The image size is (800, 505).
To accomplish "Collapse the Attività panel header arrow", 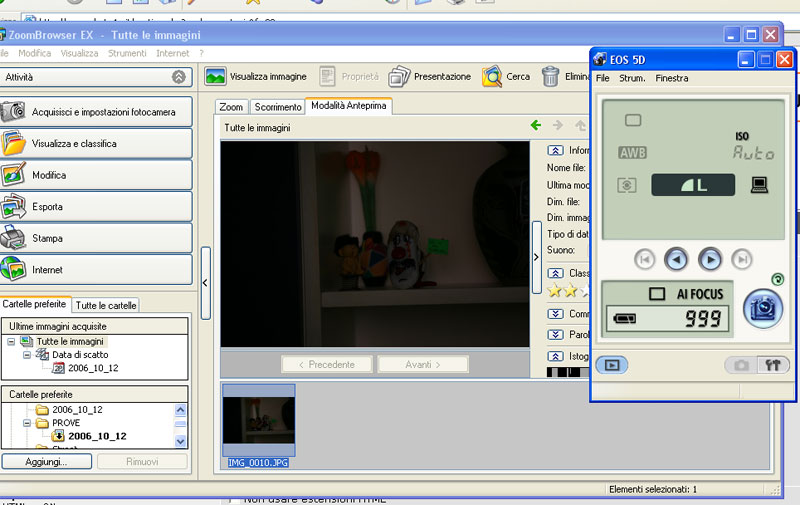I will (x=179, y=77).
